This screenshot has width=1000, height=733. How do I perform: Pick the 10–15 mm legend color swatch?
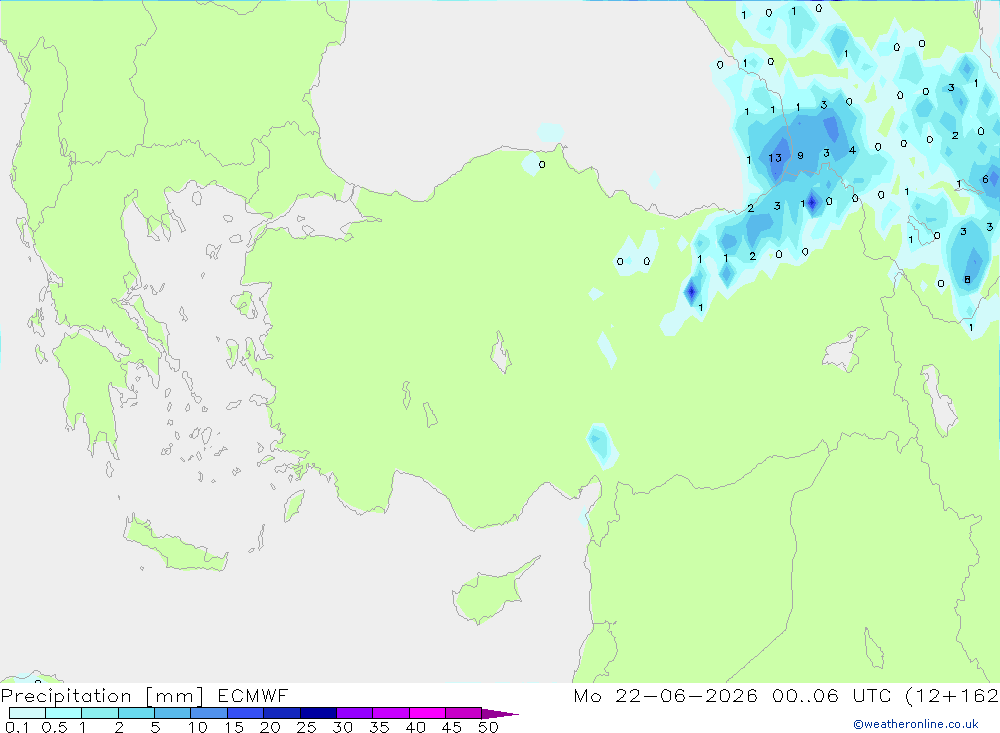pos(209,713)
